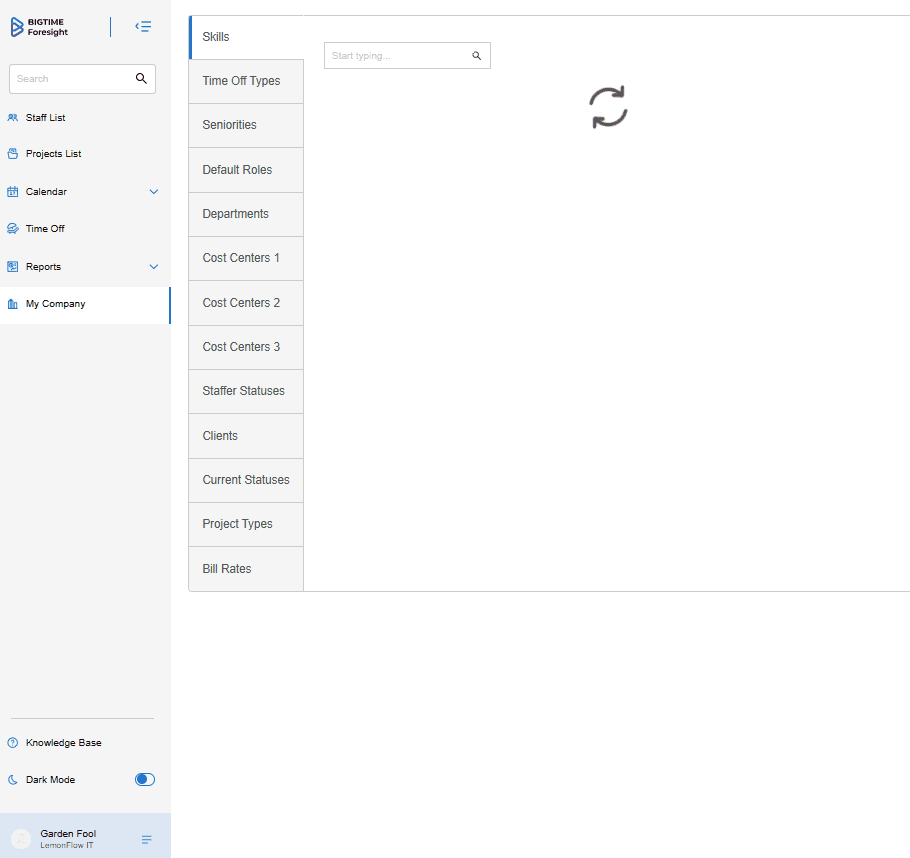Click the magnifier in the Skills search box
This screenshot has width=910, height=858.
click(x=476, y=56)
